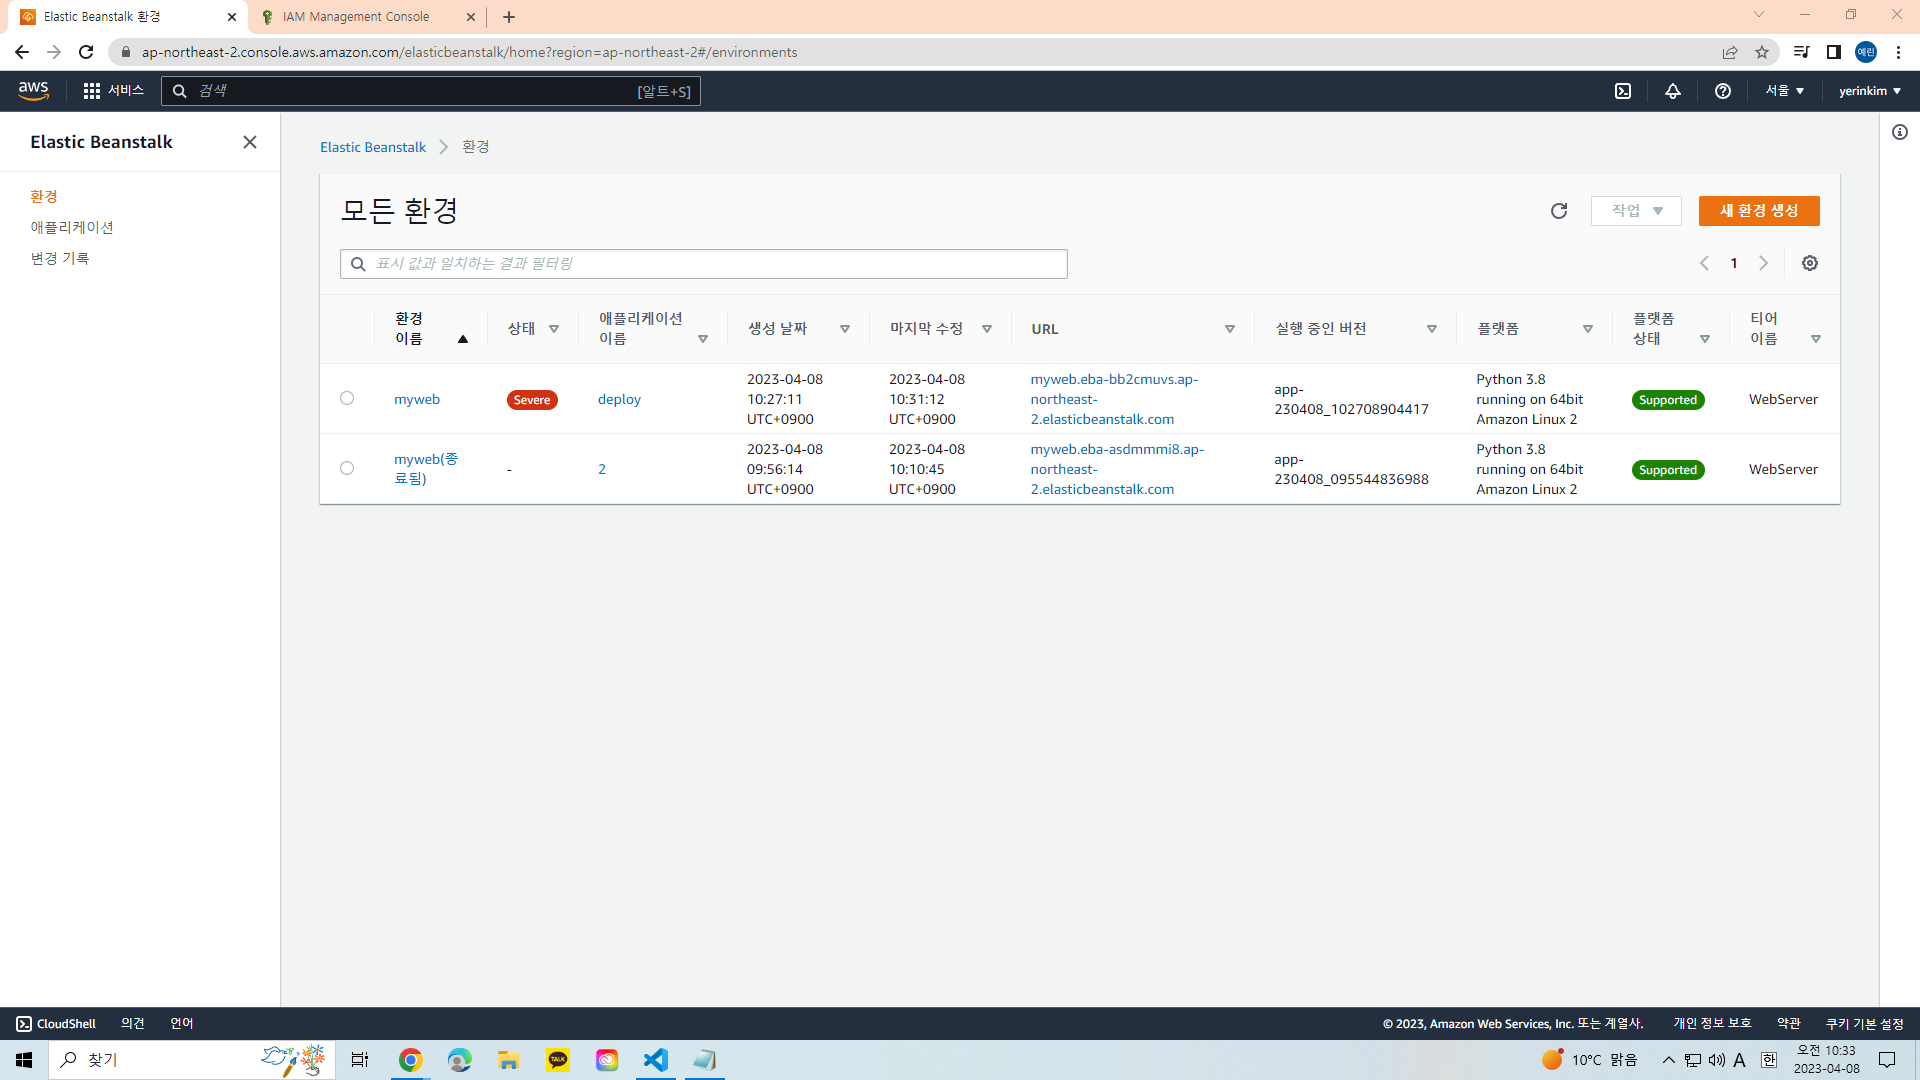Go to the previous results page
The height and width of the screenshot is (1080, 1920).
point(1704,263)
